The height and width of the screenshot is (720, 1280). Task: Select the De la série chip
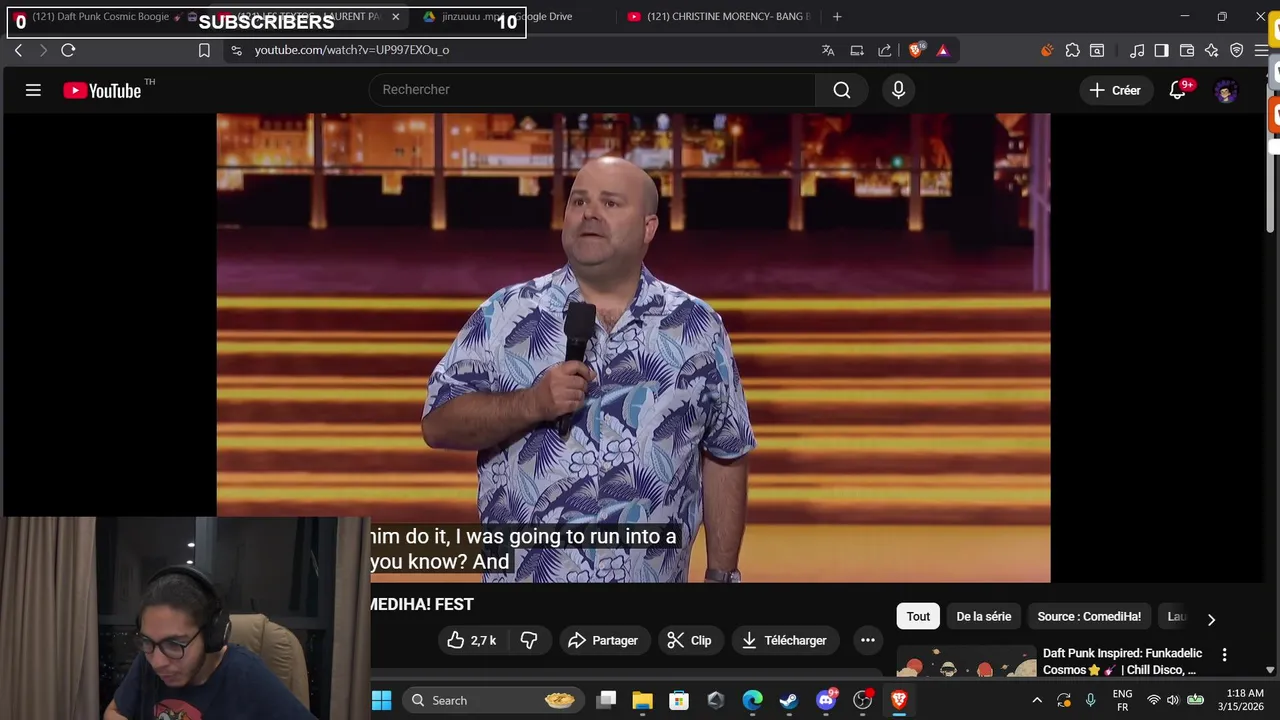click(984, 617)
